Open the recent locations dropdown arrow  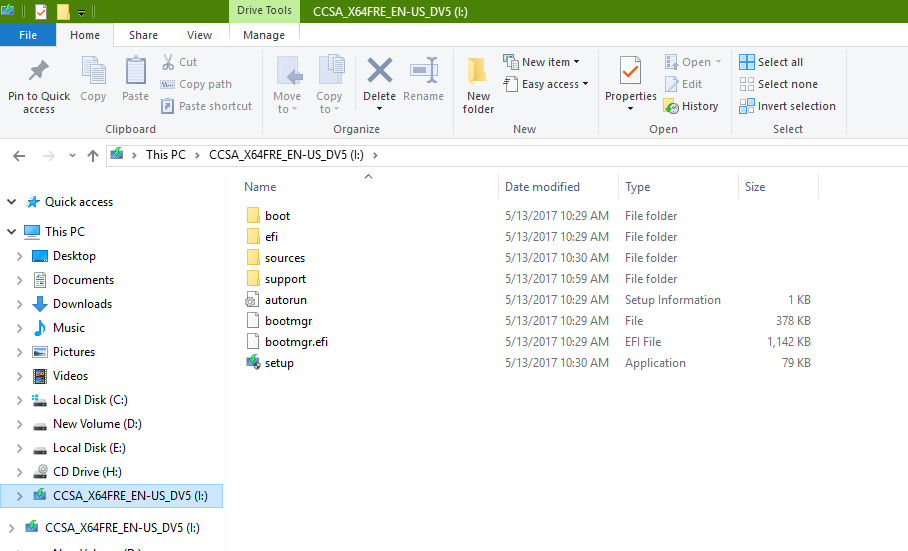72,155
